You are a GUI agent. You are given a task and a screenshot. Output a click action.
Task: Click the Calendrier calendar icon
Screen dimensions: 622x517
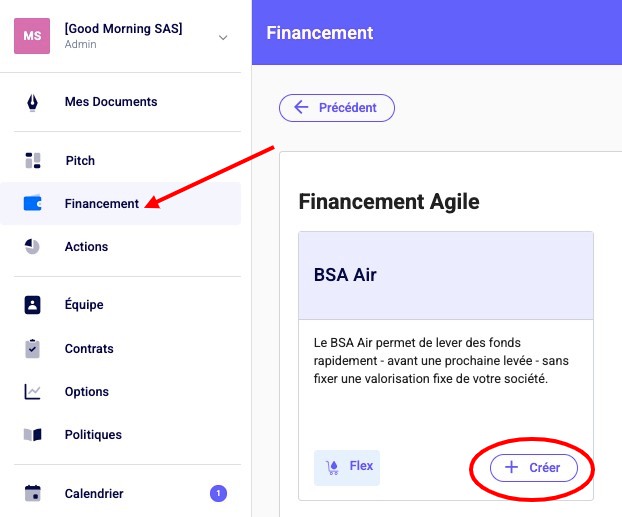point(33,493)
